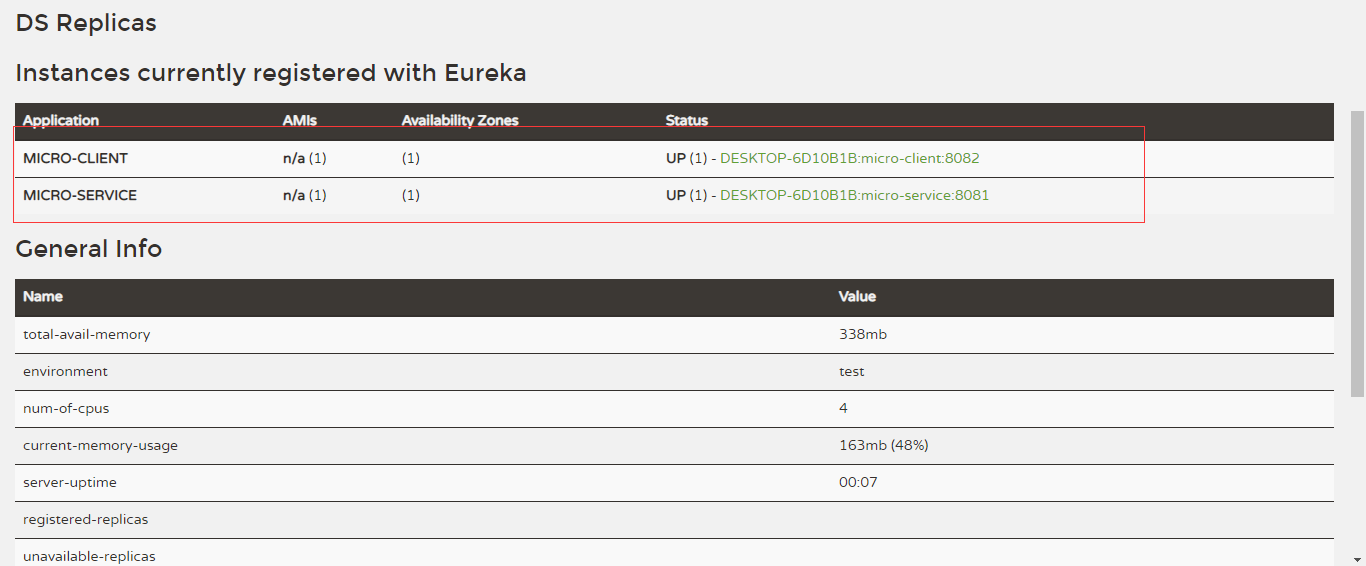Select the total-avail-memory row

(674, 335)
